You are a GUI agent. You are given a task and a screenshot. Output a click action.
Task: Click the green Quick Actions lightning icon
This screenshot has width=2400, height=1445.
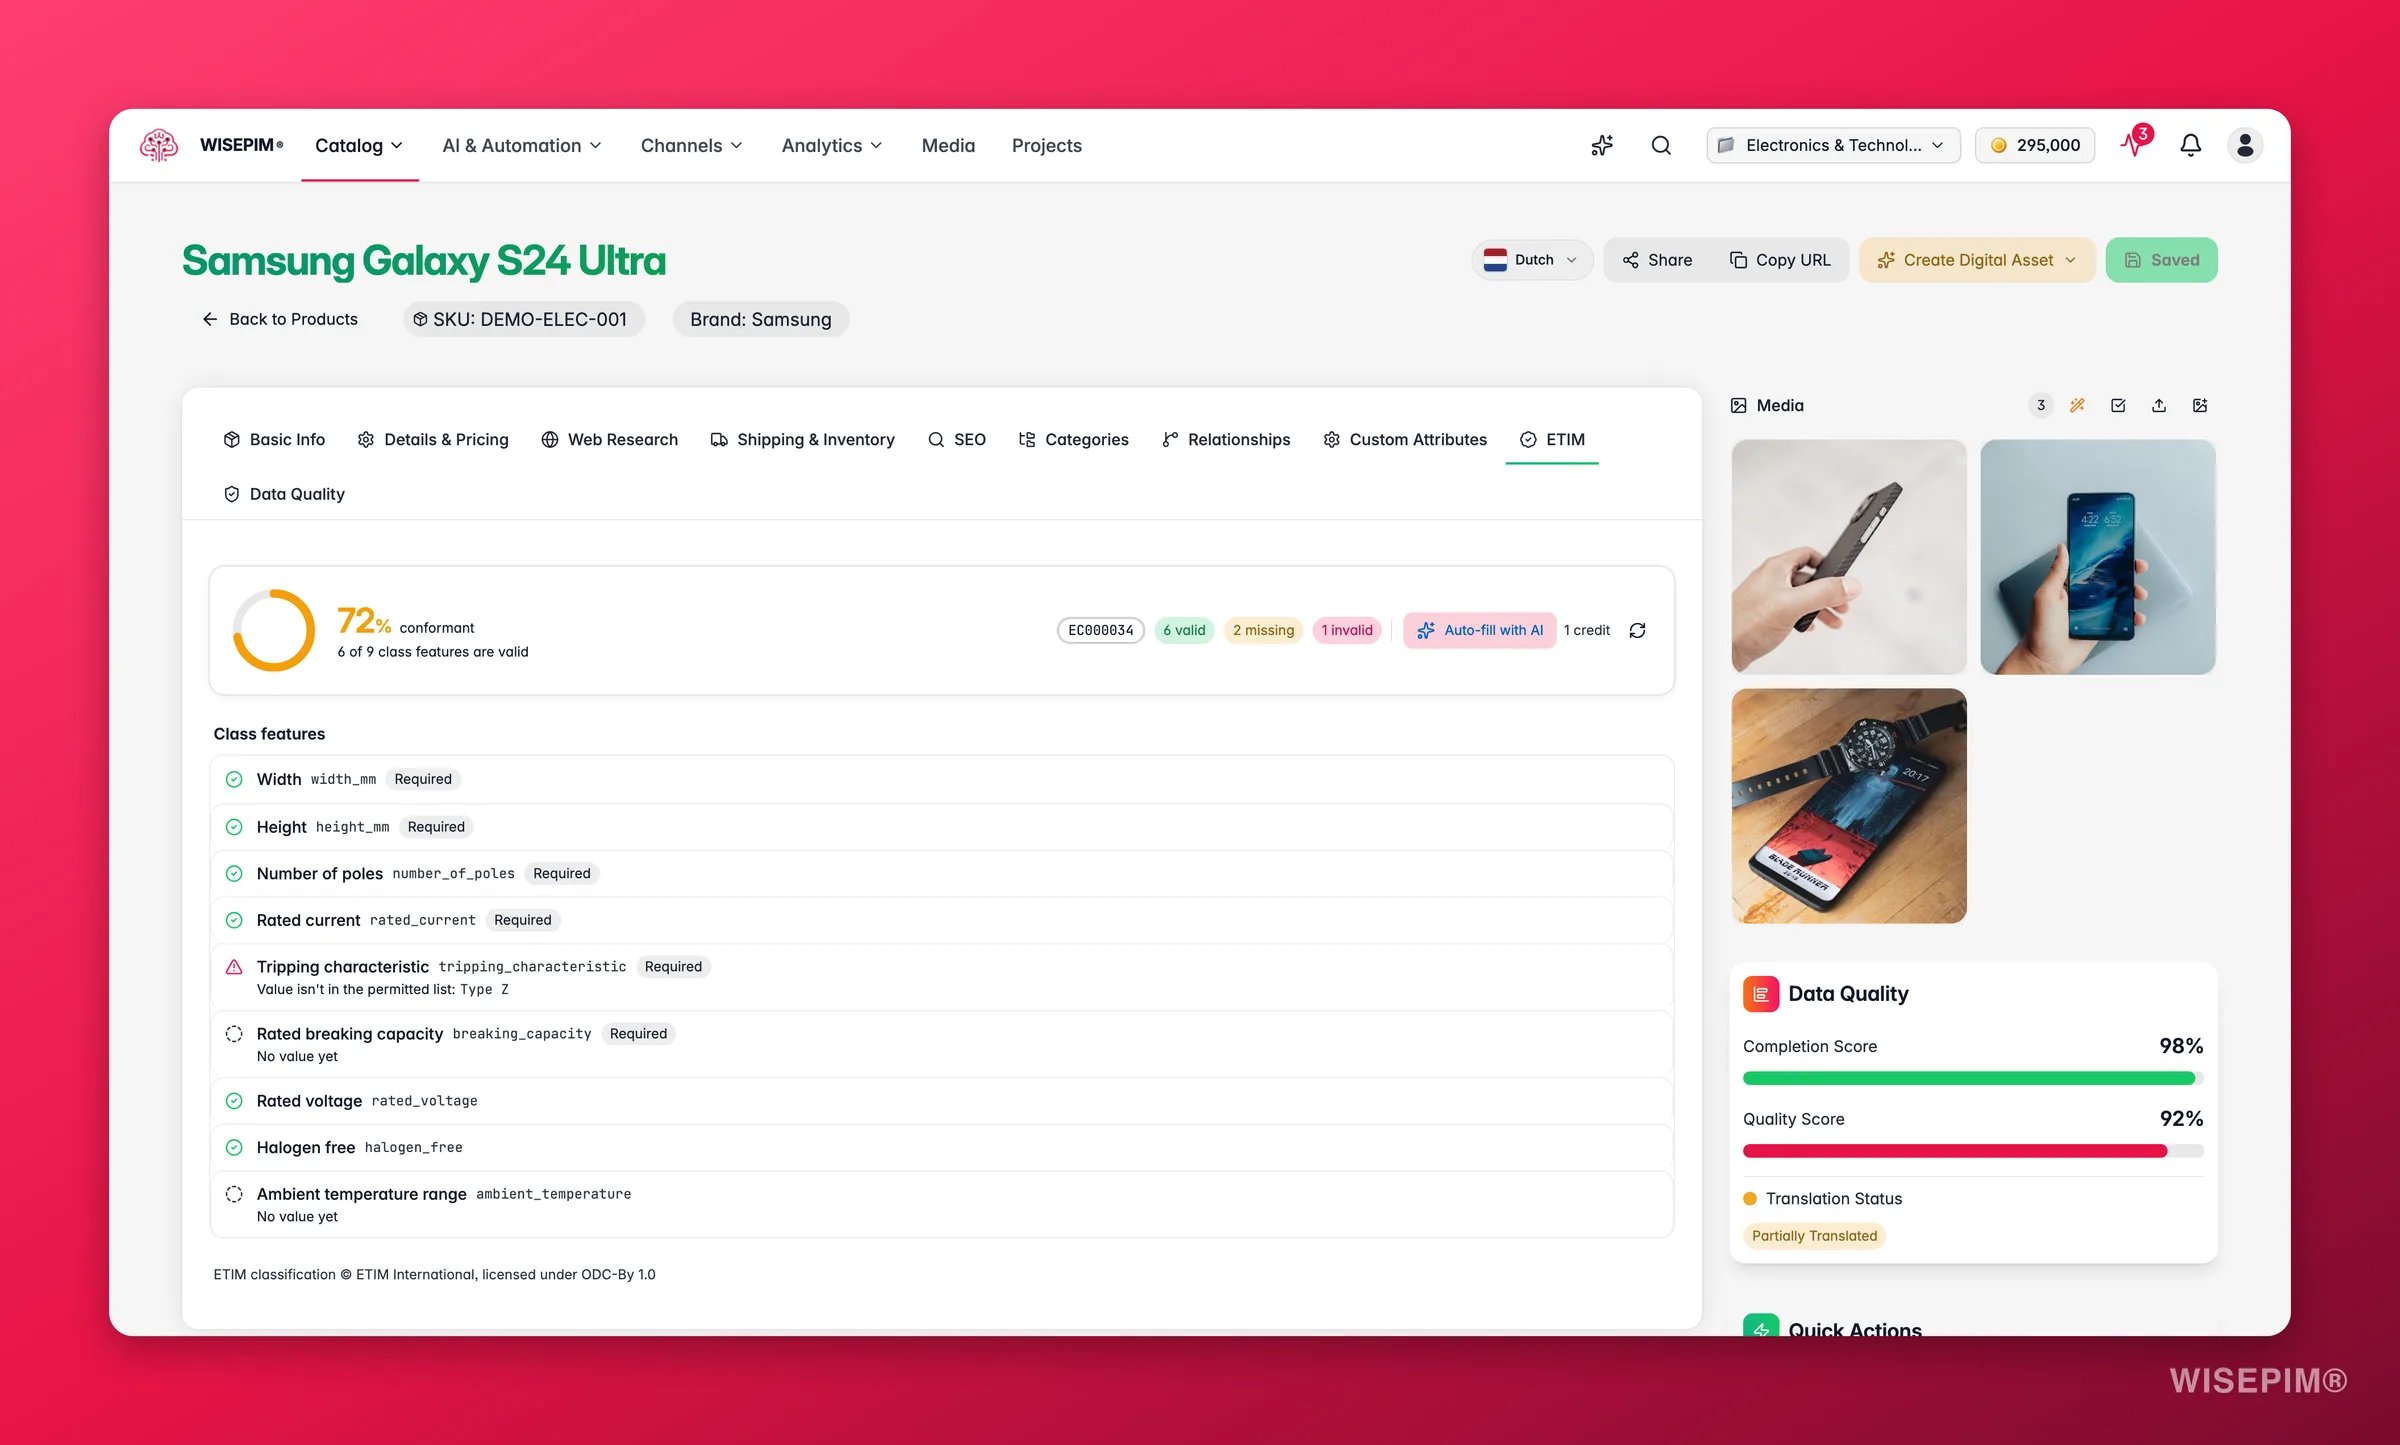pyautogui.click(x=1760, y=1326)
